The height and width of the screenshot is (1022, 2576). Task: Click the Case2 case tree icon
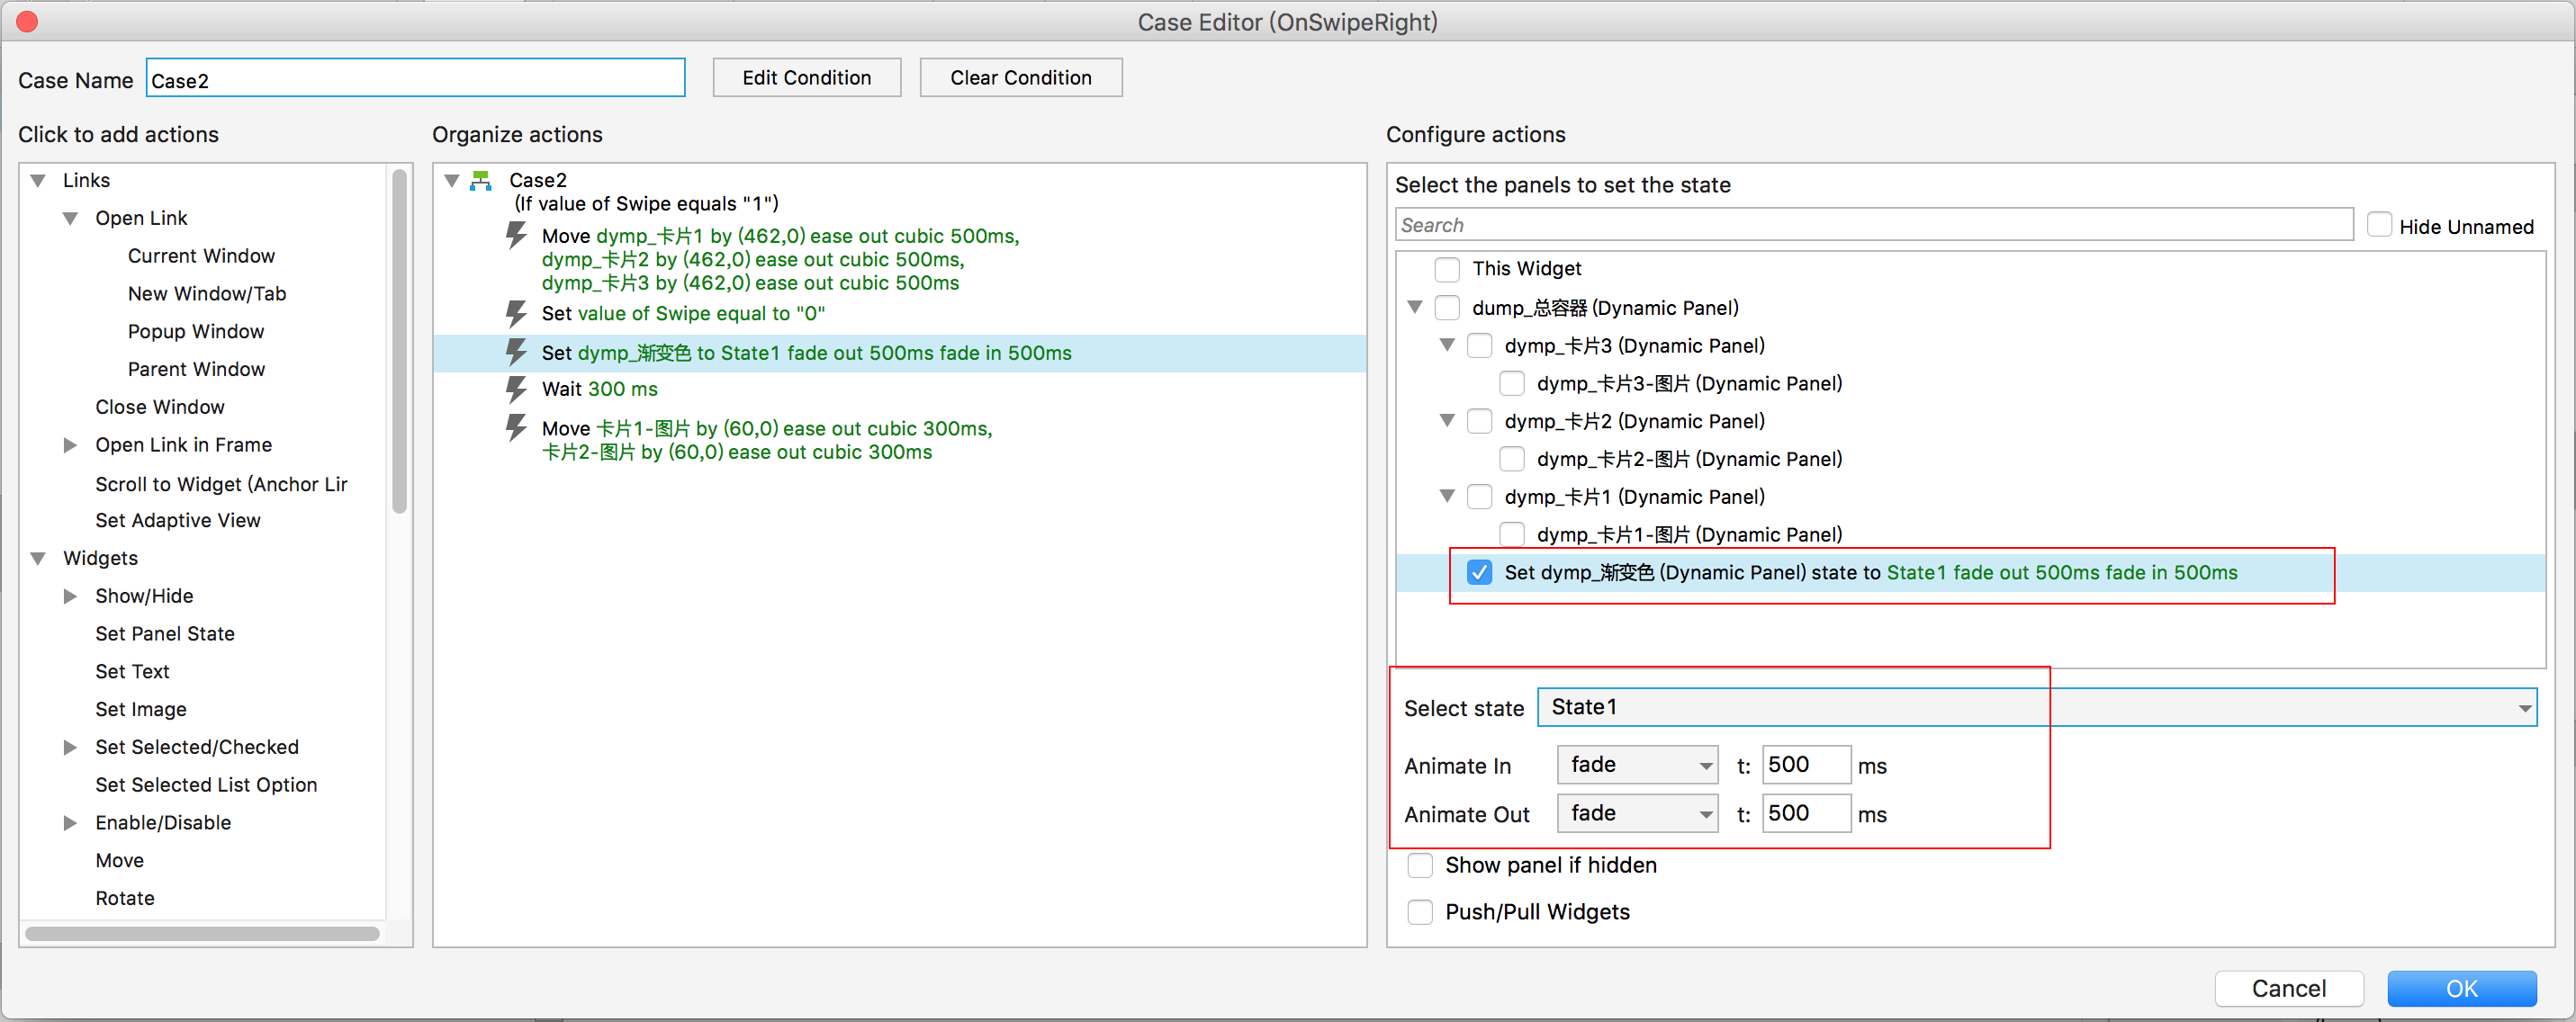point(481,180)
